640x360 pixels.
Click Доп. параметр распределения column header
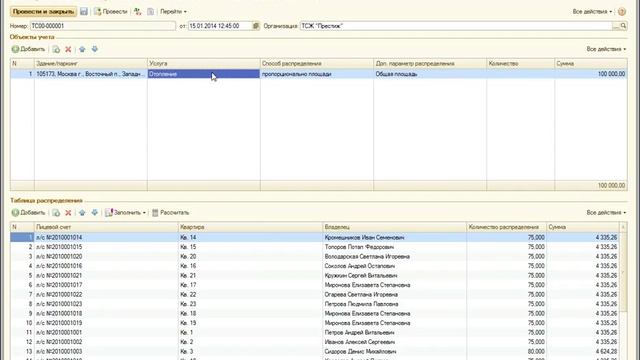click(x=430, y=64)
